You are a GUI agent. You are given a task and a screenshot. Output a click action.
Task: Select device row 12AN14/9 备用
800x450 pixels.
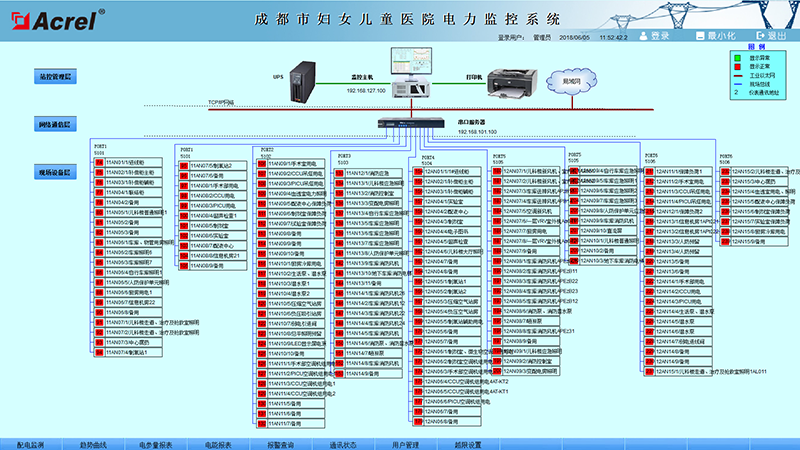[679, 362]
